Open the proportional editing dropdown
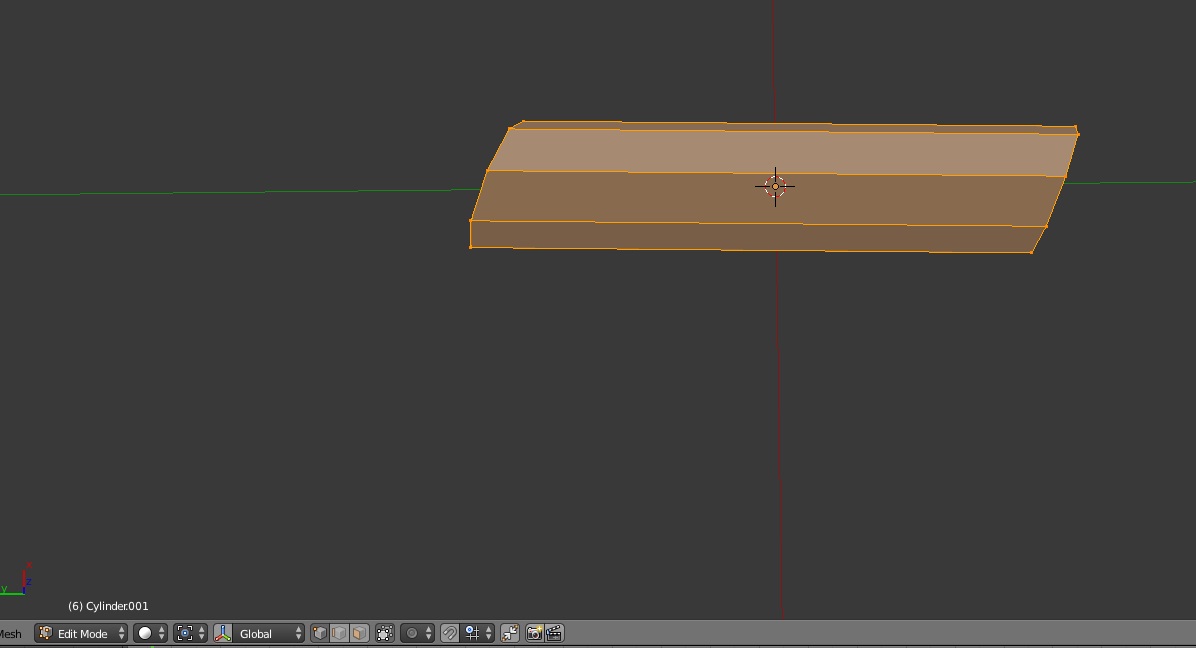The width and height of the screenshot is (1196, 648). (x=418, y=634)
